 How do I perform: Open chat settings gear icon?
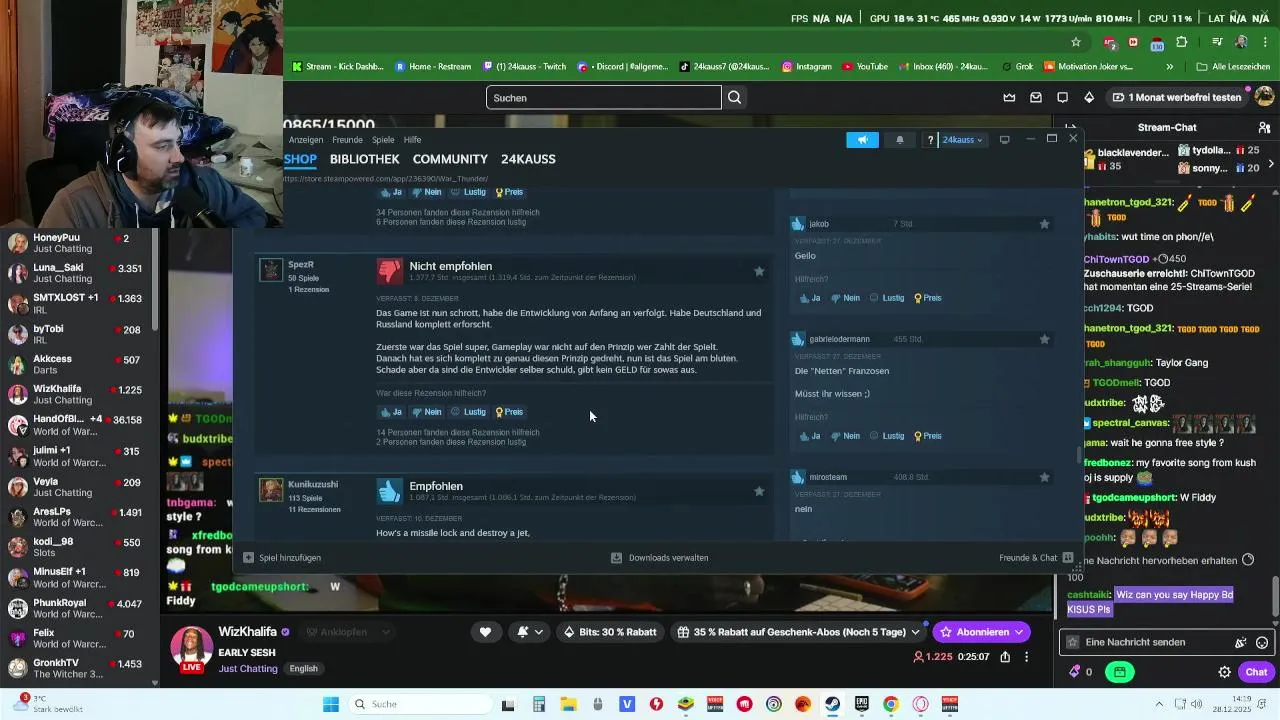(1224, 672)
